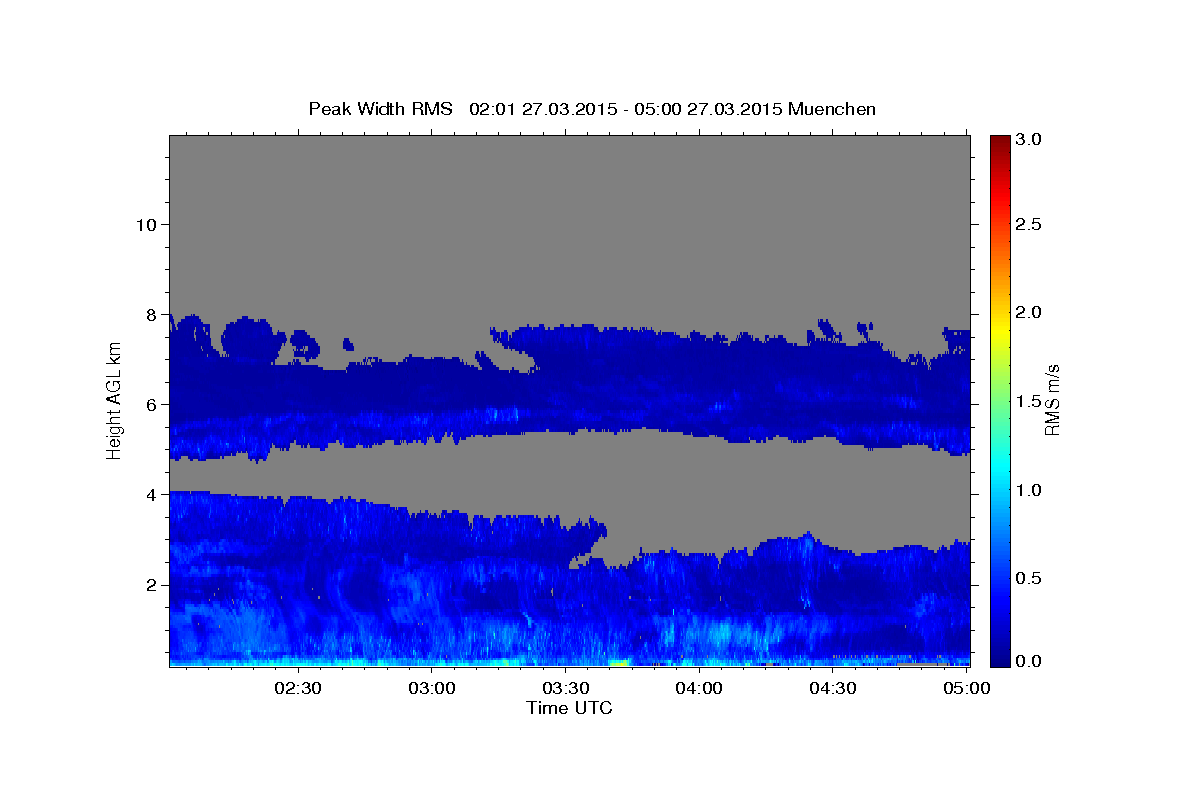Click the 'Muenchen' station name in title
The width and height of the screenshot is (1200, 800).
coord(832,109)
